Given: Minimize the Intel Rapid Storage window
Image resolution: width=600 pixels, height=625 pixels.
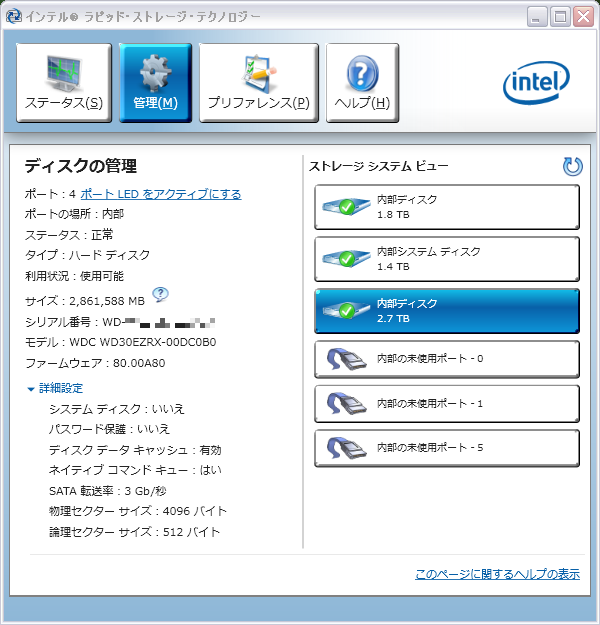Looking at the screenshot, I should (x=536, y=17).
